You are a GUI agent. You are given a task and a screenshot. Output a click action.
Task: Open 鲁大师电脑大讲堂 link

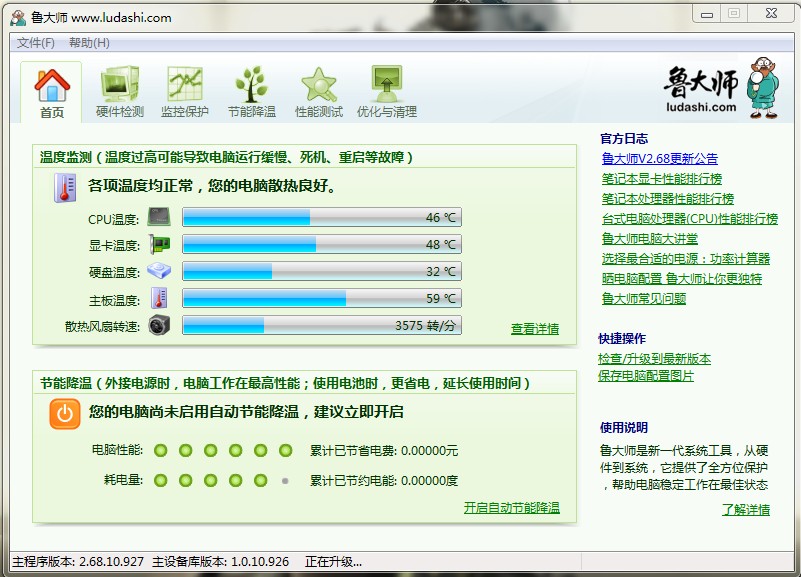coord(649,238)
